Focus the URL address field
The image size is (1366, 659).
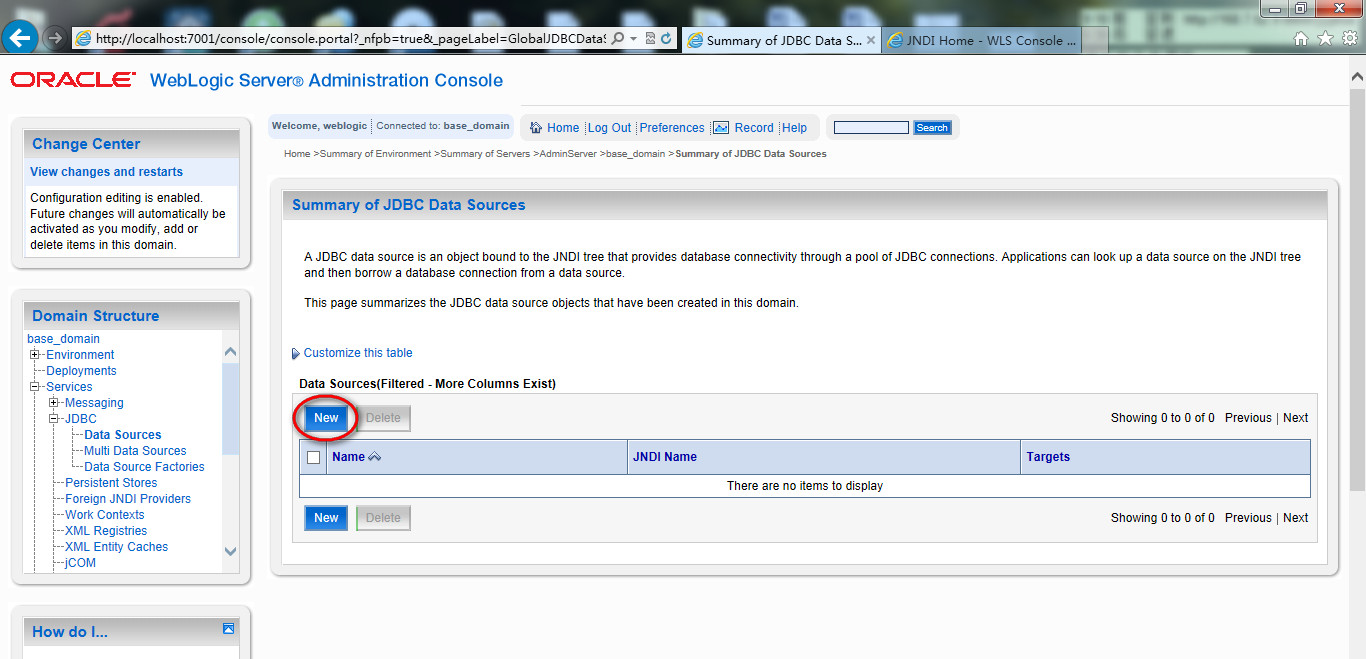pos(350,38)
